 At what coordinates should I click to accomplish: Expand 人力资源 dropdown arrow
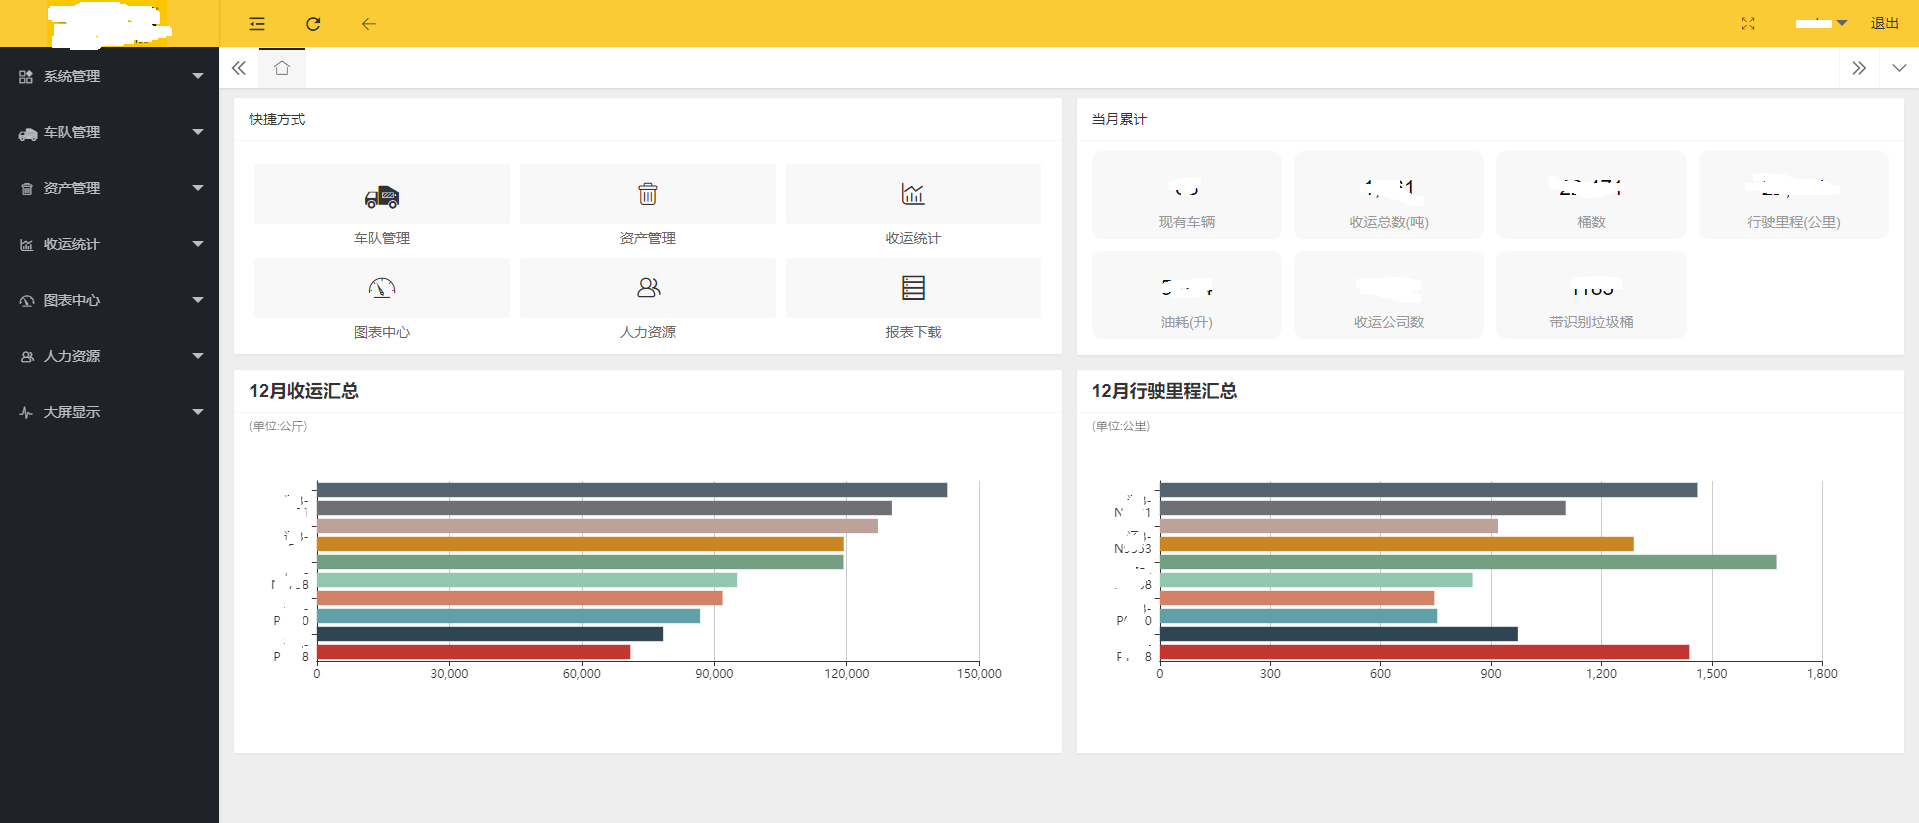198,356
